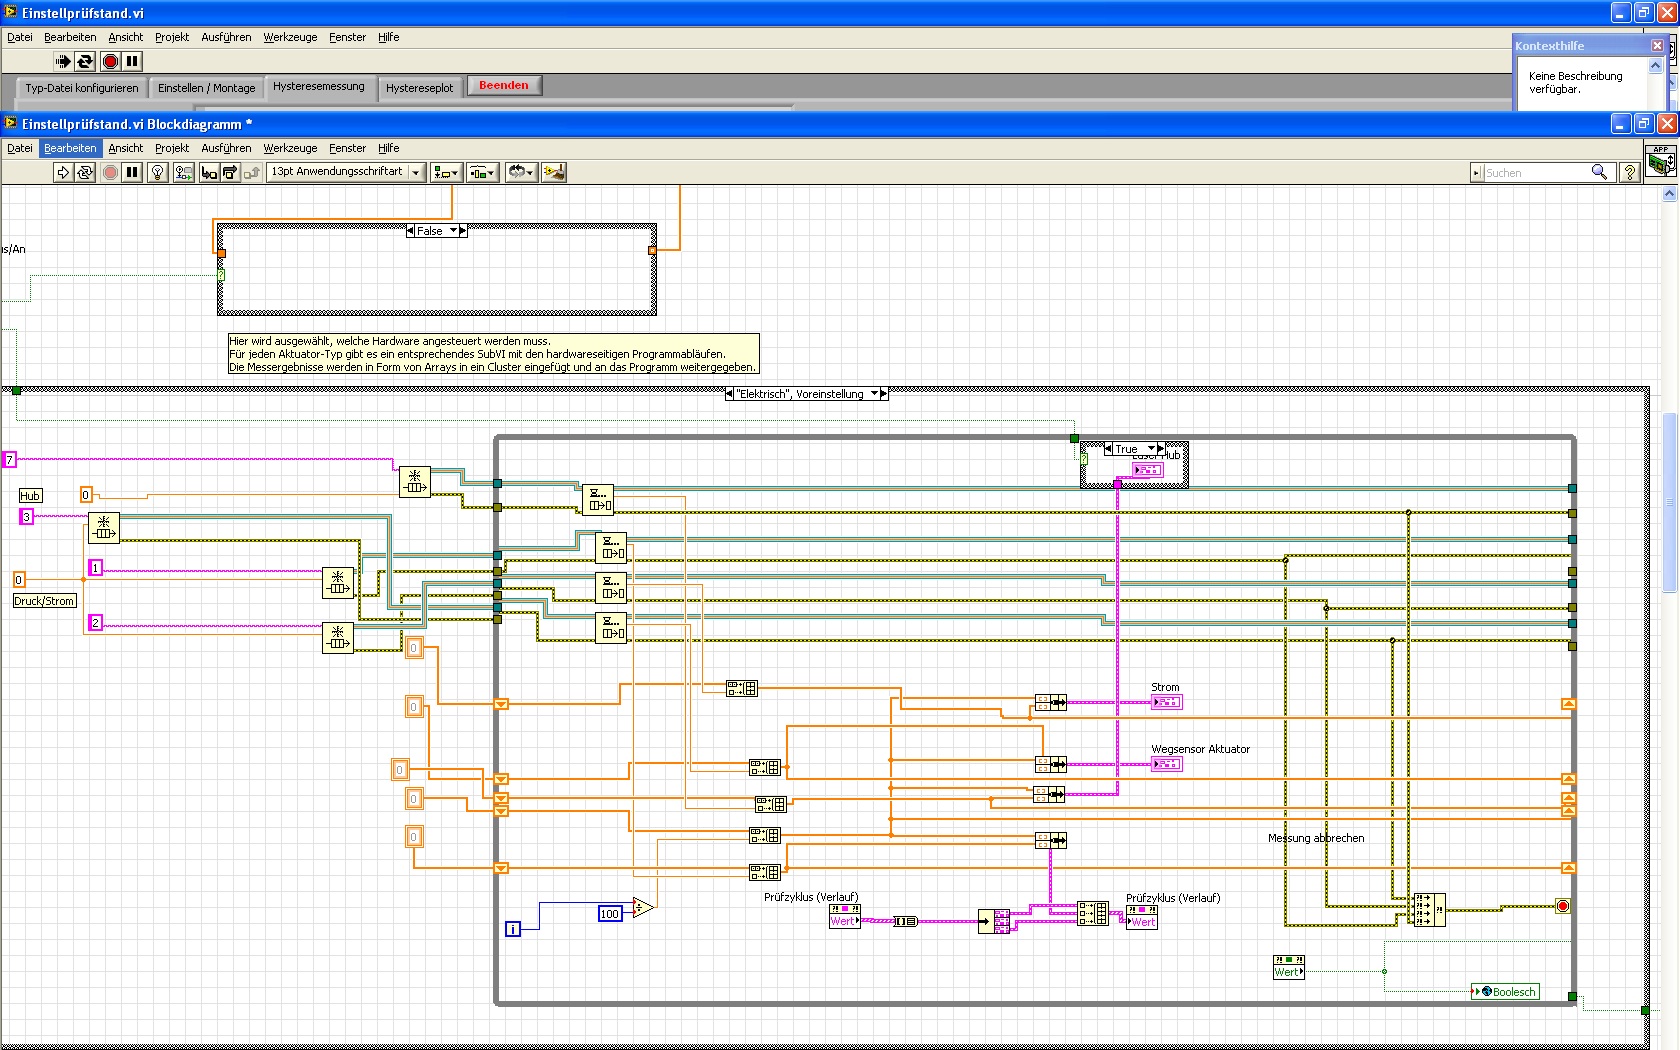Click the Retain wire values icon
This screenshot has height=1050, width=1680.
[x=183, y=173]
